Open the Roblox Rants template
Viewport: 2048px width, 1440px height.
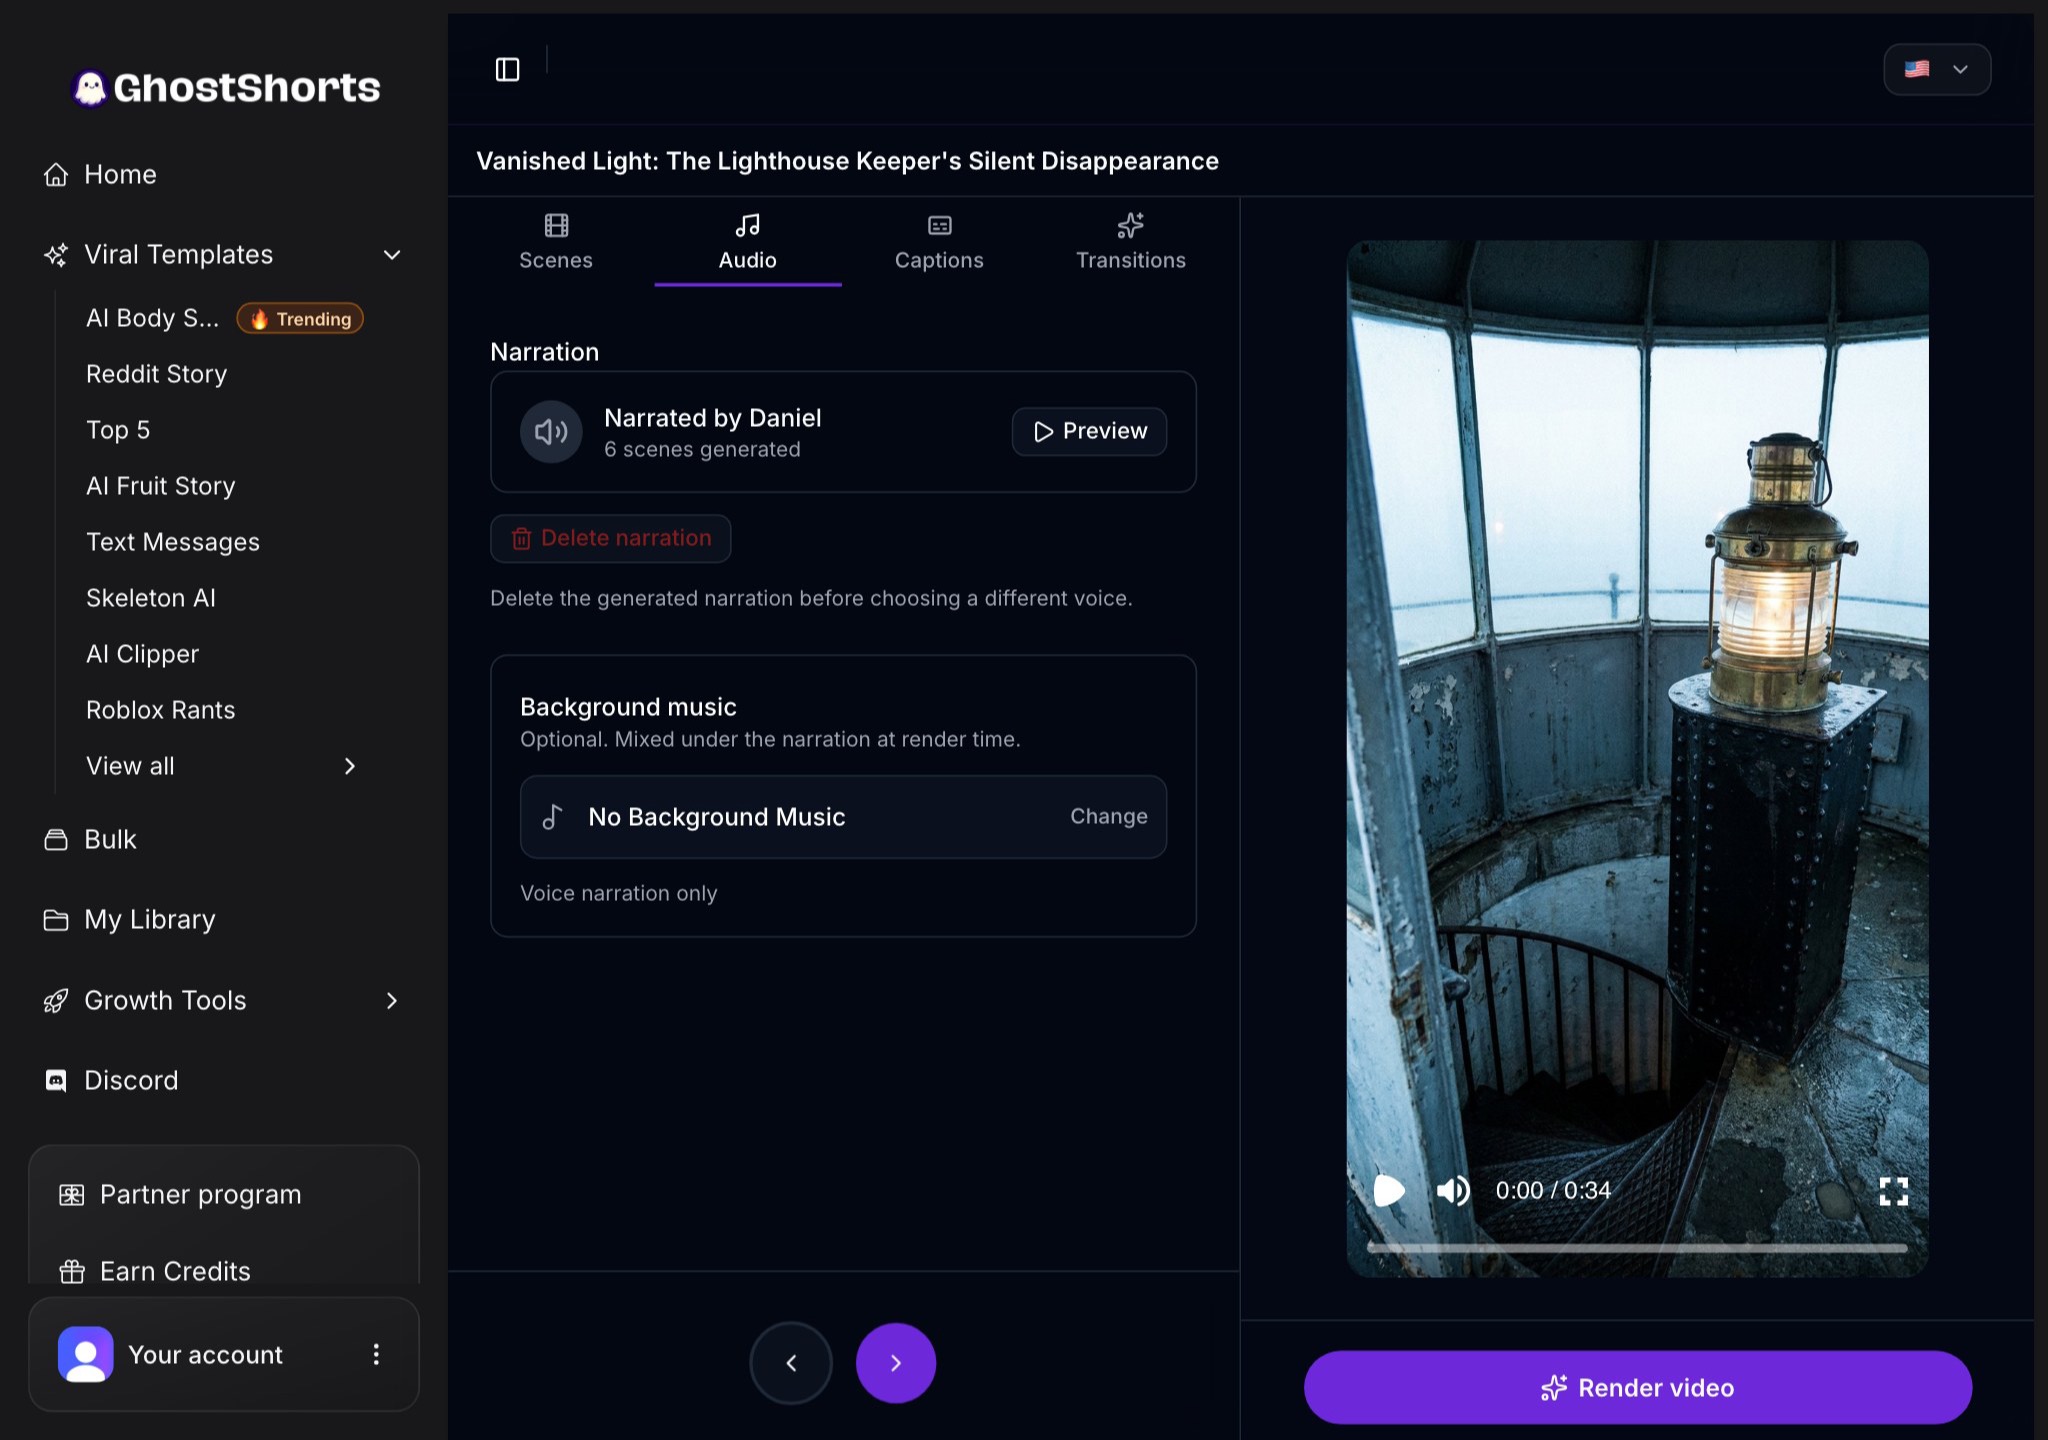pyautogui.click(x=161, y=710)
